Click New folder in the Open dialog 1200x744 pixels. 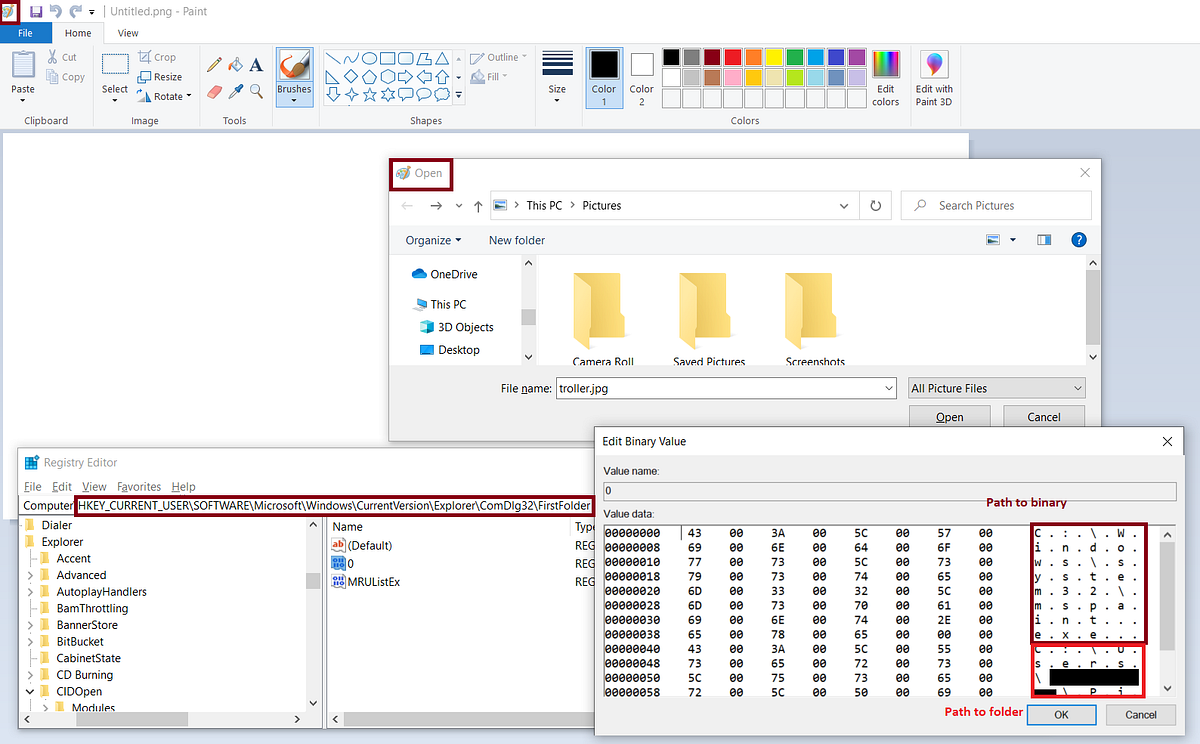pos(517,240)
